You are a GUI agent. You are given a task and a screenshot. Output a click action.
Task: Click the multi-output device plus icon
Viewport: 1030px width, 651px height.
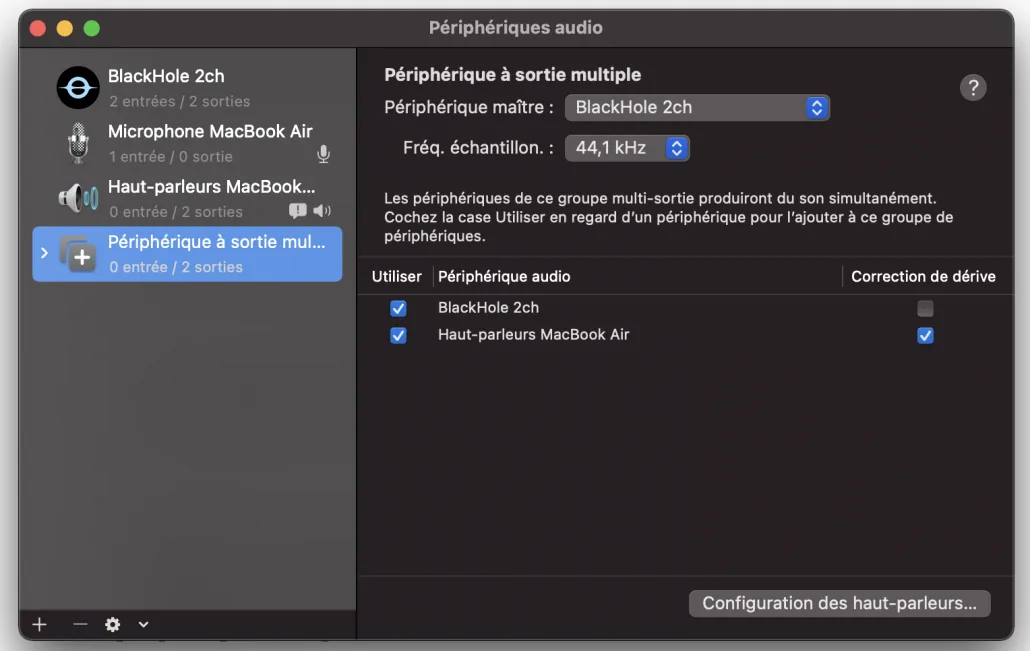pos(78,254)
